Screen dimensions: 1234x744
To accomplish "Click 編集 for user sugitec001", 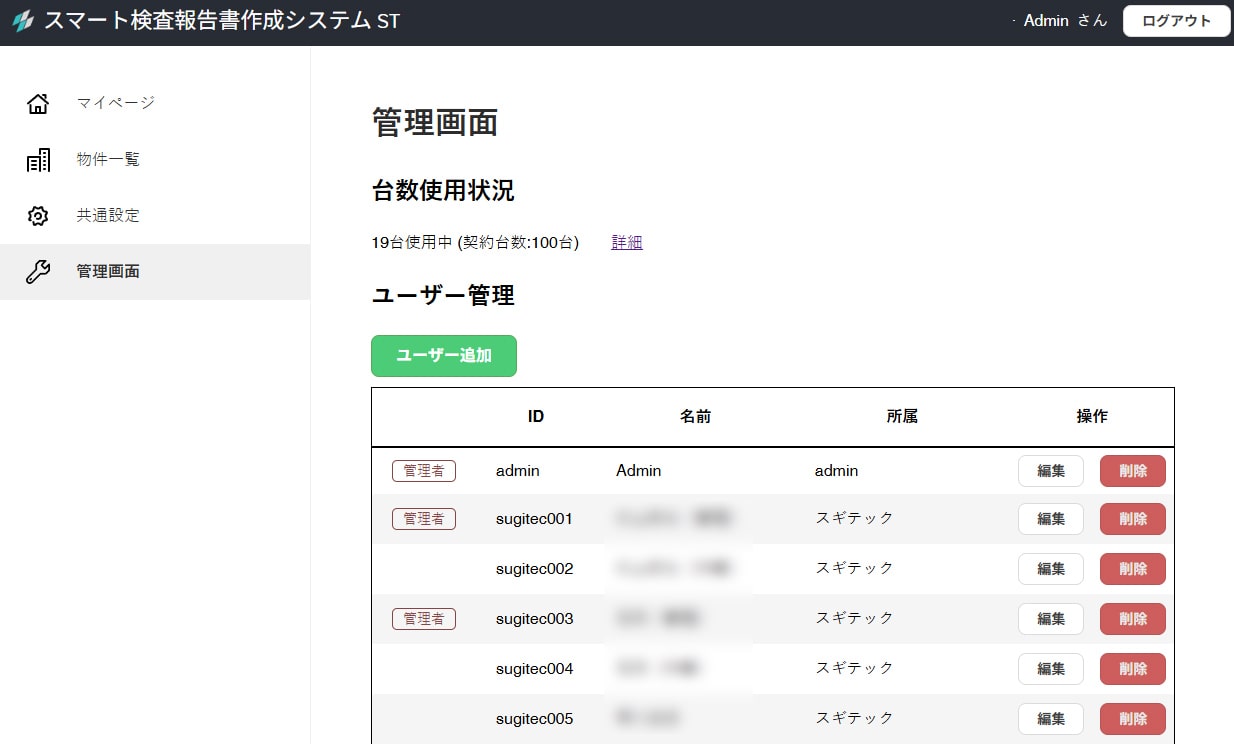I will [x=1050, y=519].
